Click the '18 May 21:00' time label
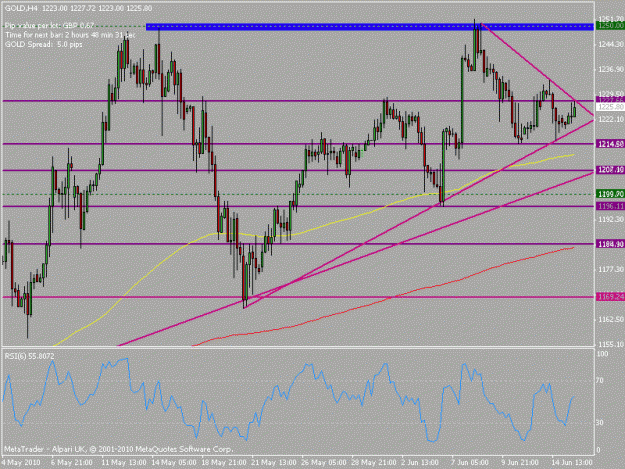The height and width of the screenshot is (469, 625). pyautogui.click(x=224, y=463)
